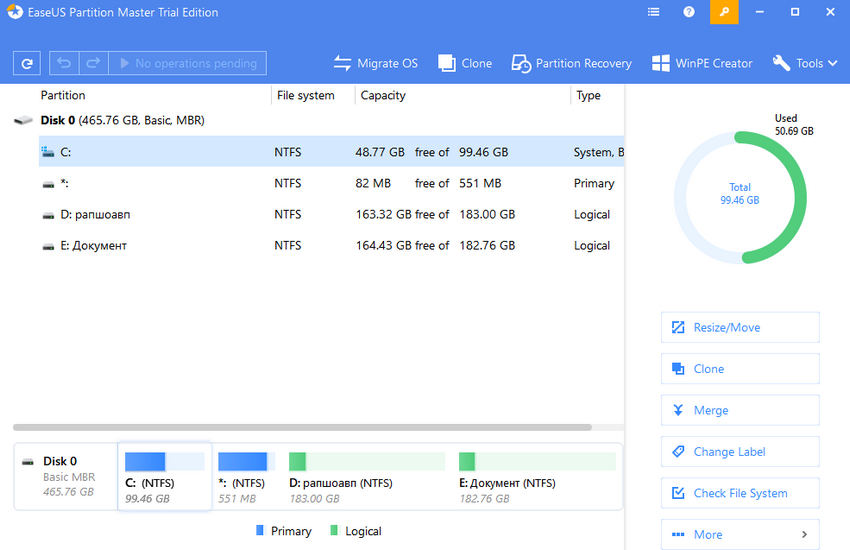Click Disk 0 Basic MBR label in disk map
Viewport: 850px width, 550px height.
pyautogui.click(x=69, y=476)
